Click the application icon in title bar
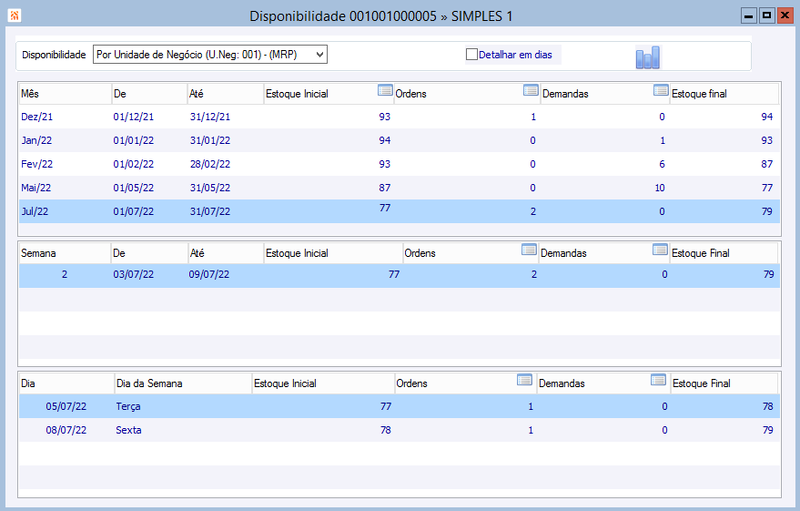This screenshot has width=800, height=511. point(14,16)
